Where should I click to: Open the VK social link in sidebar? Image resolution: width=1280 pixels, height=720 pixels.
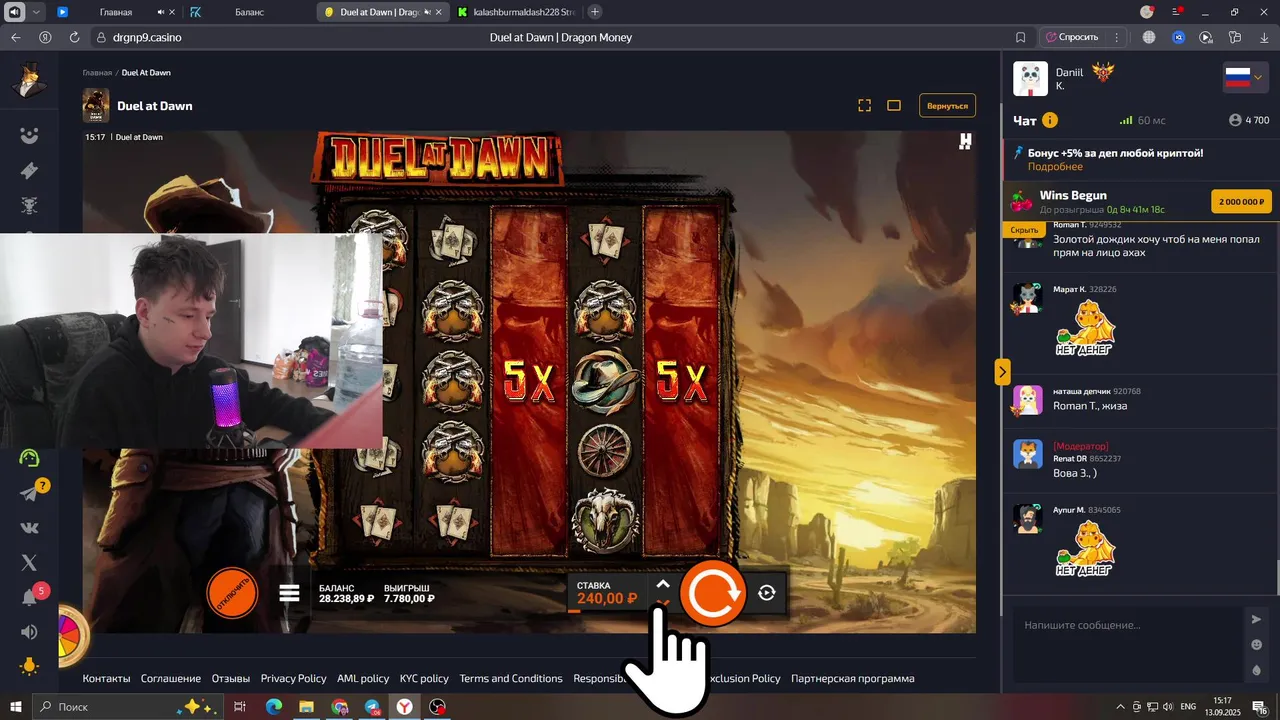tap(29, 528)
